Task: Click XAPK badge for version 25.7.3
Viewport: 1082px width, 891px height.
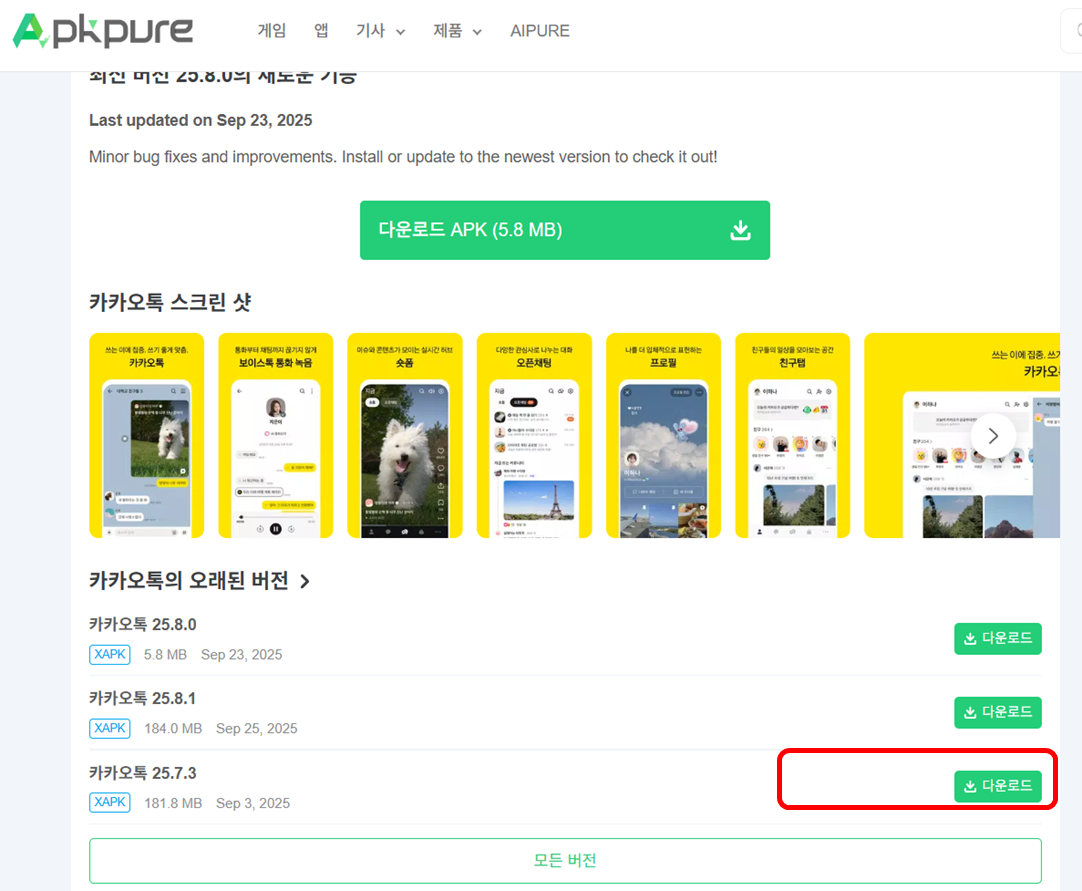Action: click(110, 803)
